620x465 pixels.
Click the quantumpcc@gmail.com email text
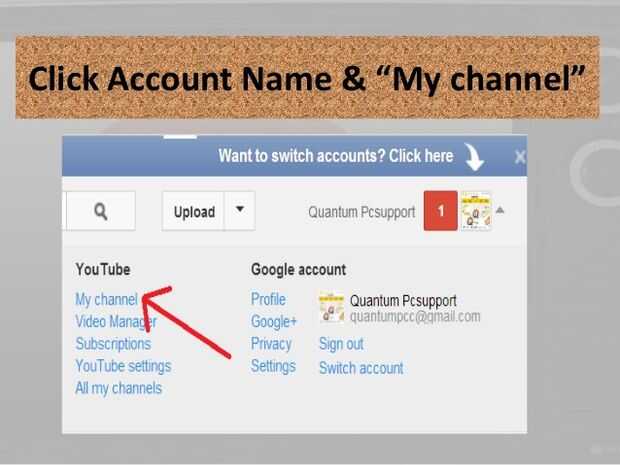point(415,316)
